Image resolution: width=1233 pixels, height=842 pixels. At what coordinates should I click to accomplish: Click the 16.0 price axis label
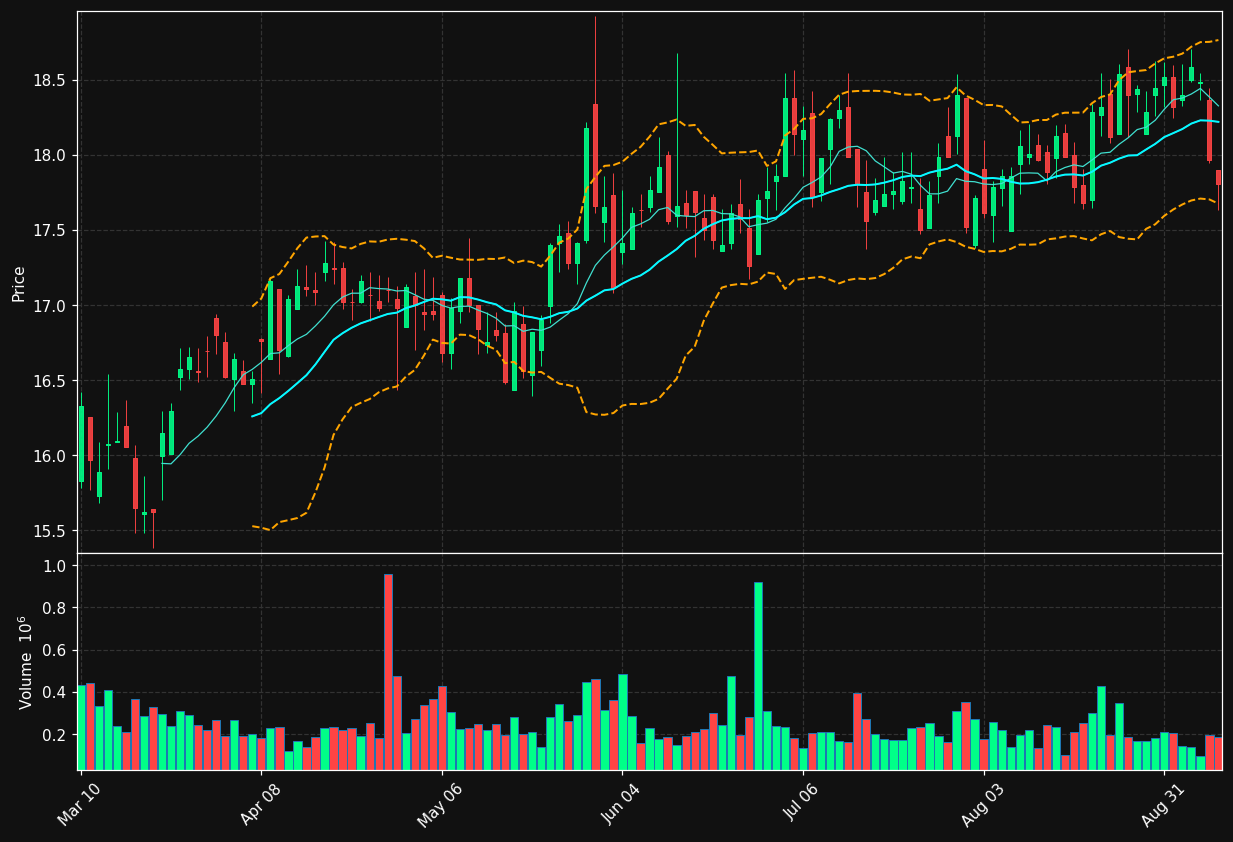pyautogui.click(x=50, y=456)
